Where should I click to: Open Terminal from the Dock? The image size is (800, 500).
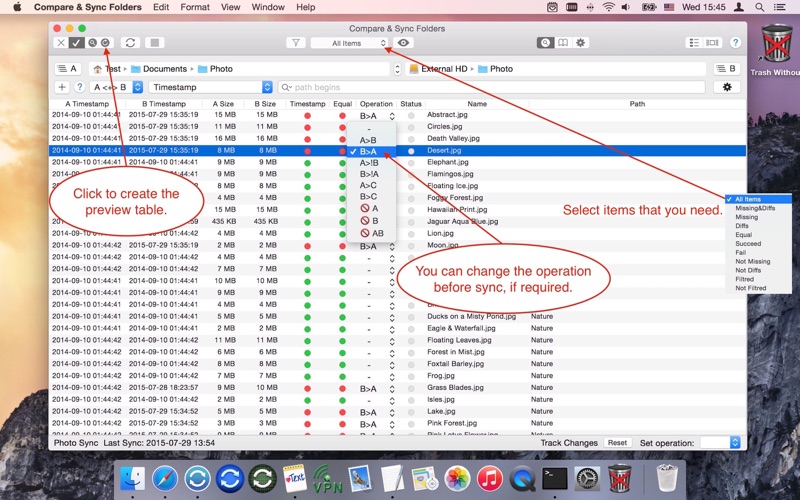pos(555,479)
